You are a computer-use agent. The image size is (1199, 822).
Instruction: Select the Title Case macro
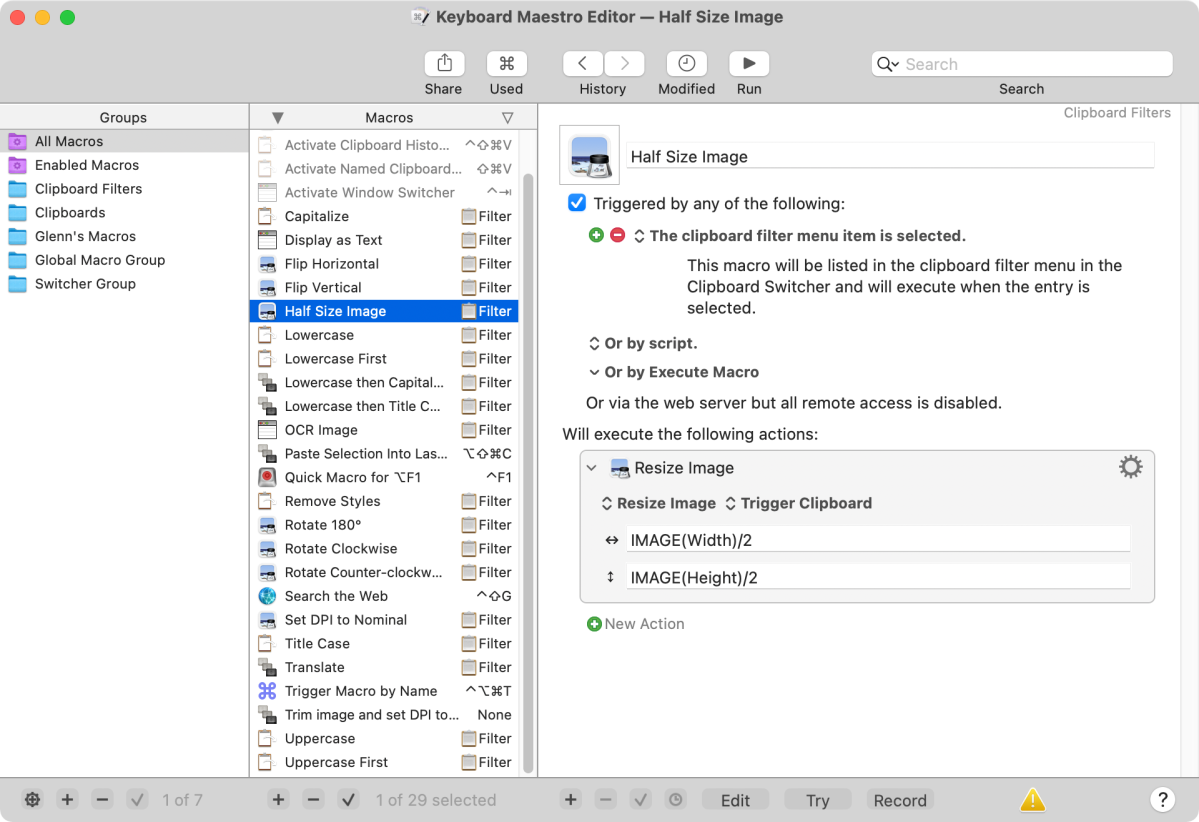[385, 643]
